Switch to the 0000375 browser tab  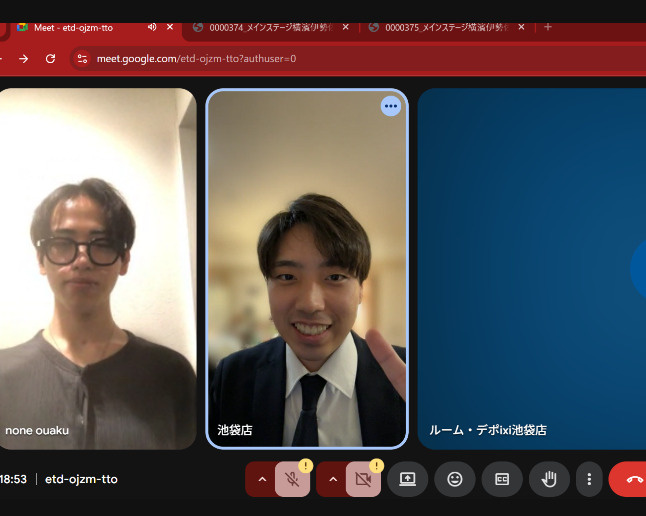click(438, 27)
